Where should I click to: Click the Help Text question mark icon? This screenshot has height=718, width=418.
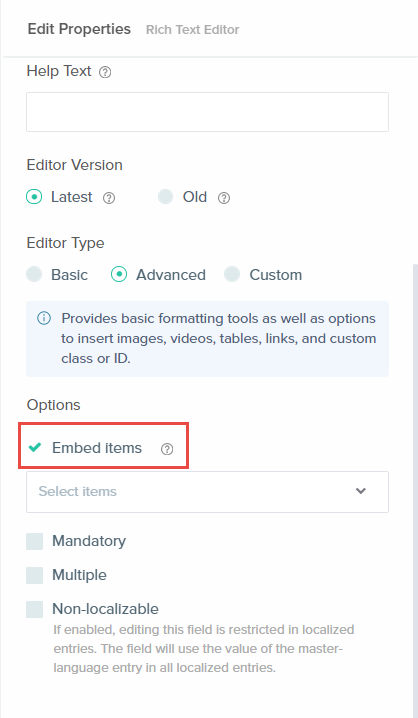tap(105, 72)
